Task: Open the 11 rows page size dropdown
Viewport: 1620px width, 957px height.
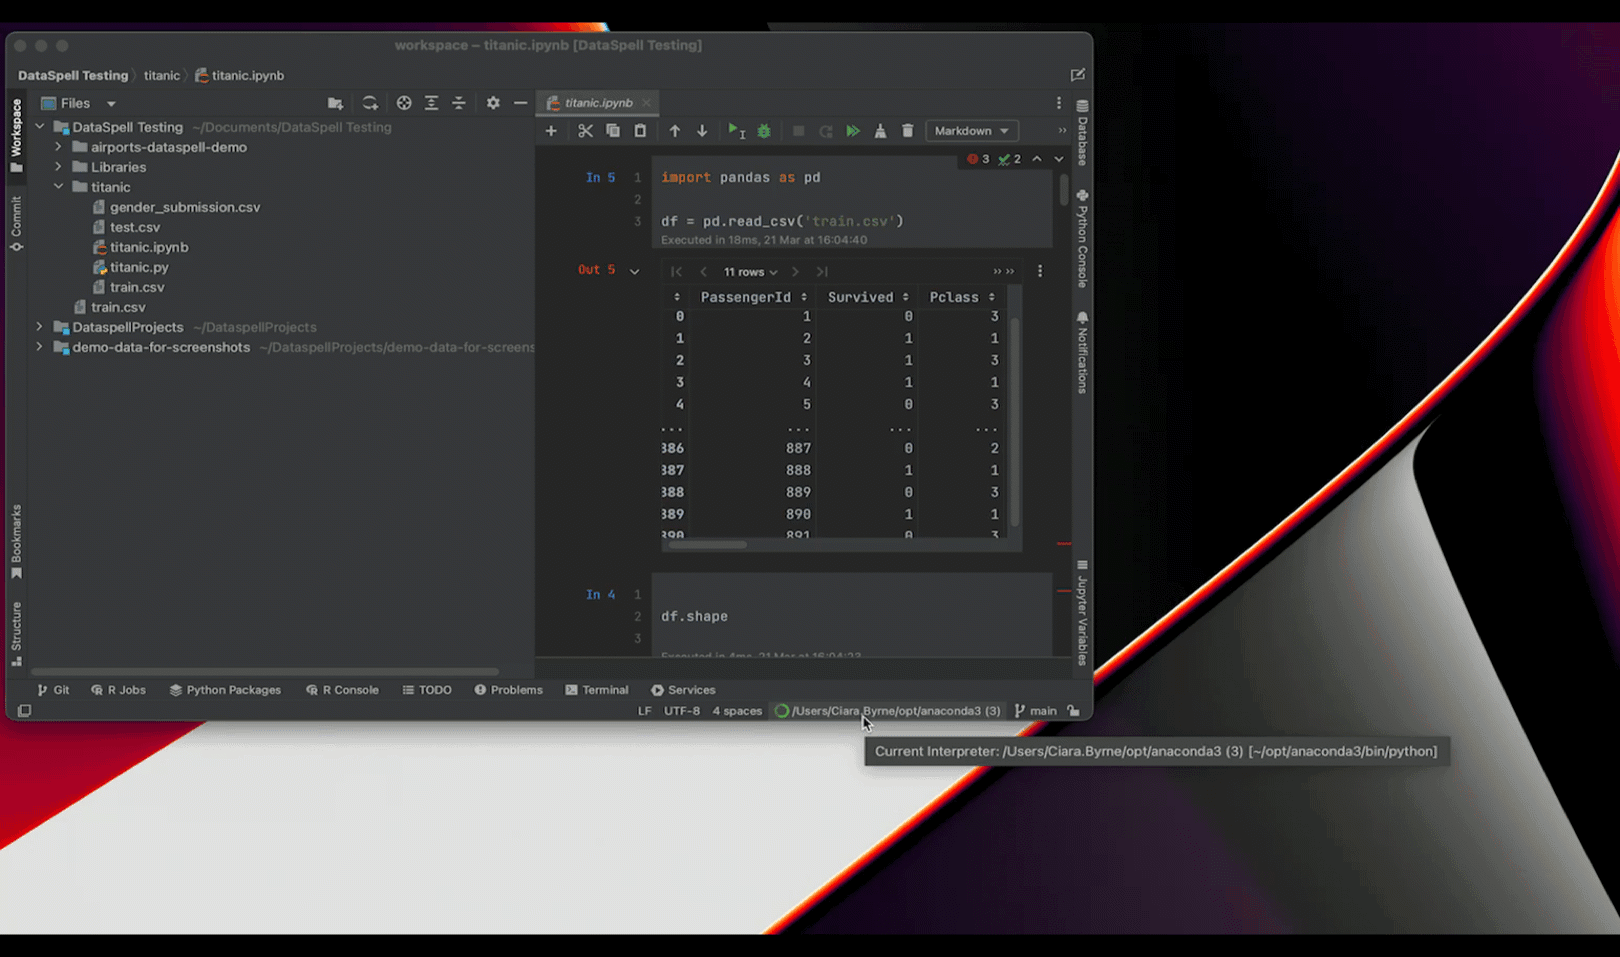Action: [750, 272]
